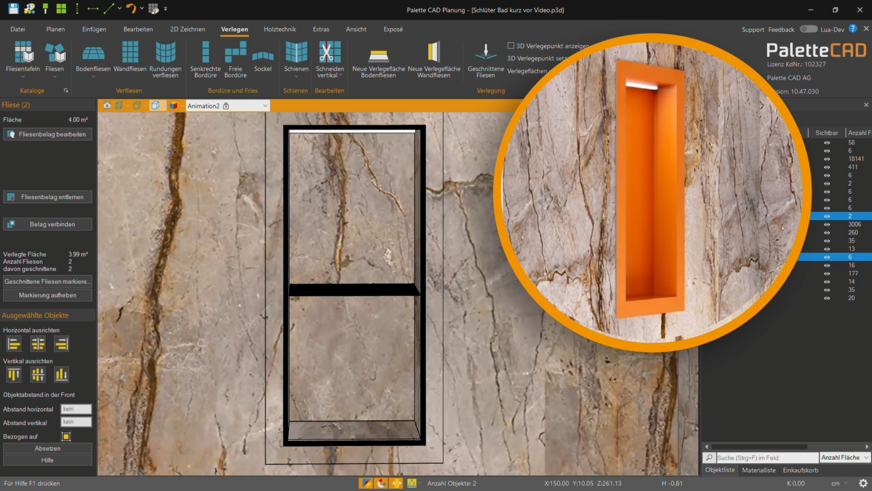Create Neue Verlegefläche Wandfliesen

tap(434, 59)
